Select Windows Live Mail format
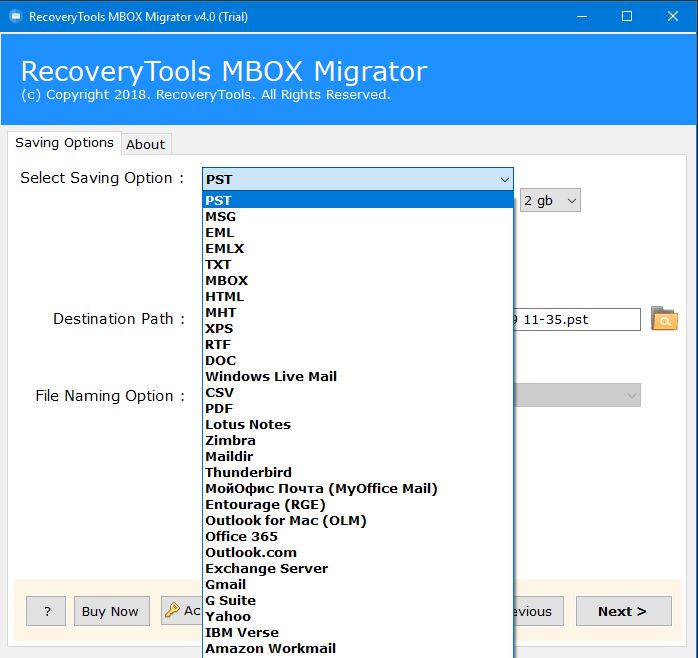Screen dimensions: 698x658 (270, 376)
